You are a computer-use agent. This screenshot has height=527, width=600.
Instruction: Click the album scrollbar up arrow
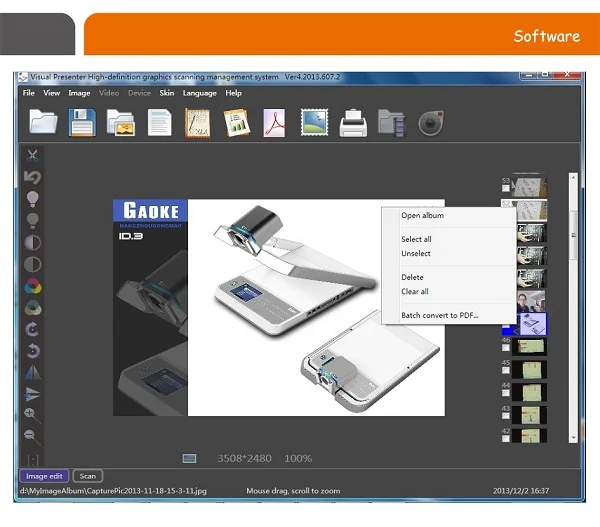point(573,177)
